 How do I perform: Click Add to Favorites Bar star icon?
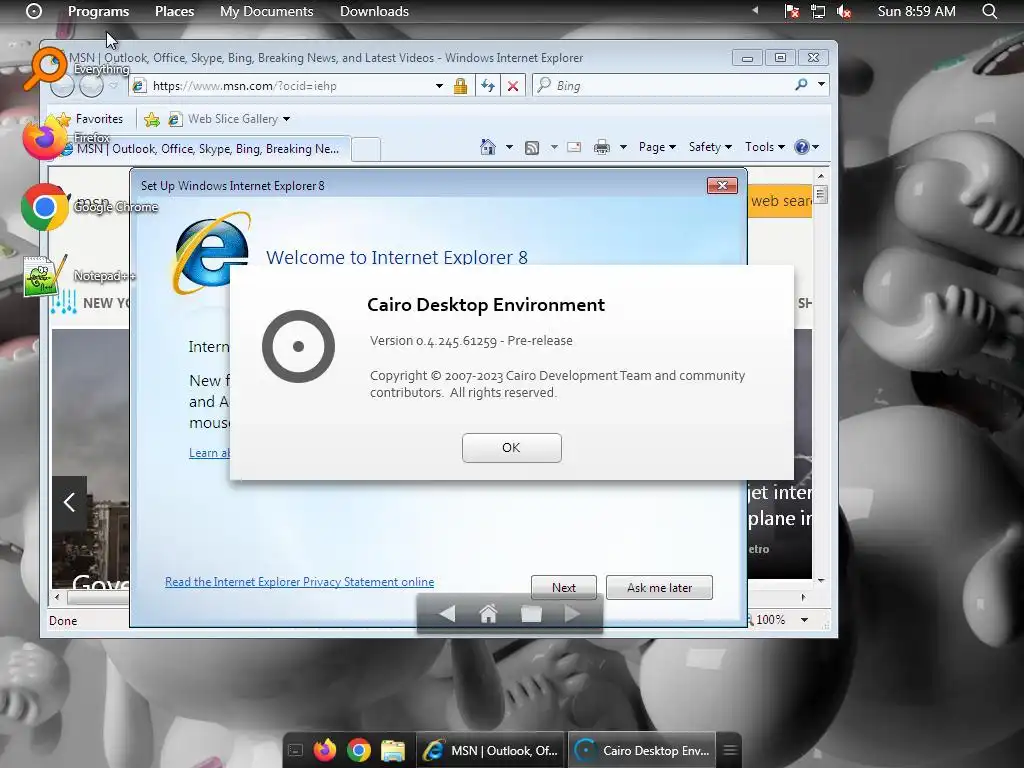tap(152, 119)
